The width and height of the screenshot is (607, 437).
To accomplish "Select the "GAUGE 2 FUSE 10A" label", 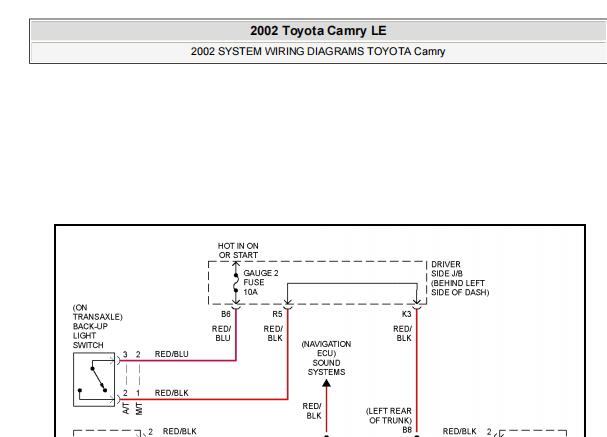I will tap(261, 283).
